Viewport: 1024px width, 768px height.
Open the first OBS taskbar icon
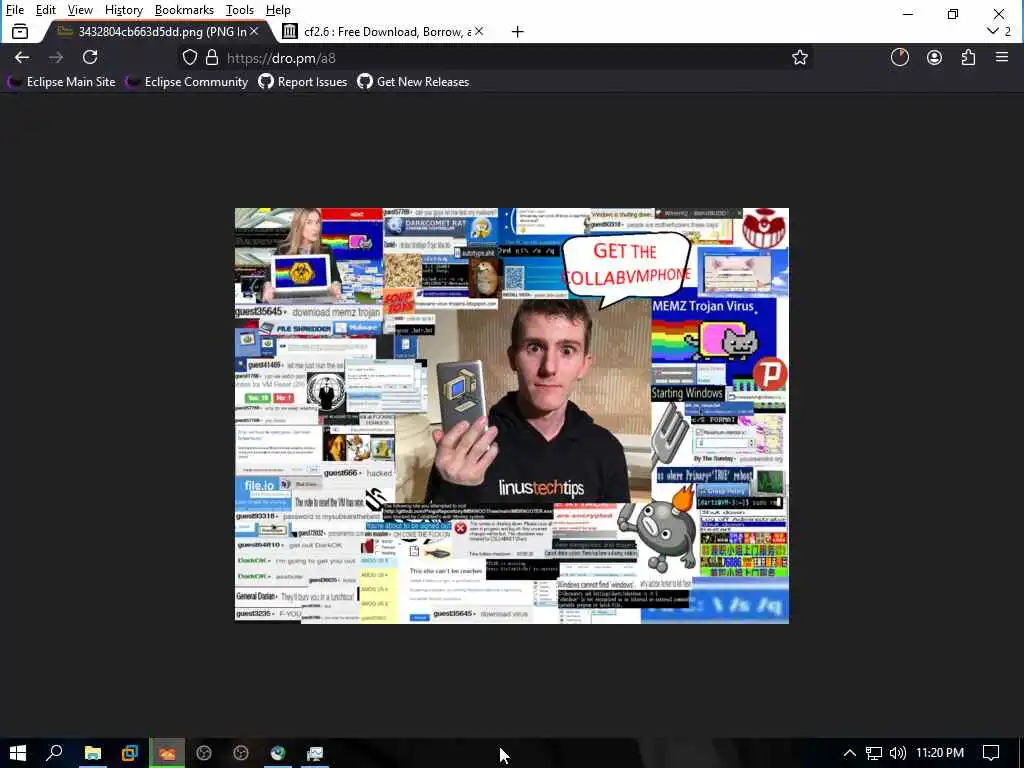204,753
